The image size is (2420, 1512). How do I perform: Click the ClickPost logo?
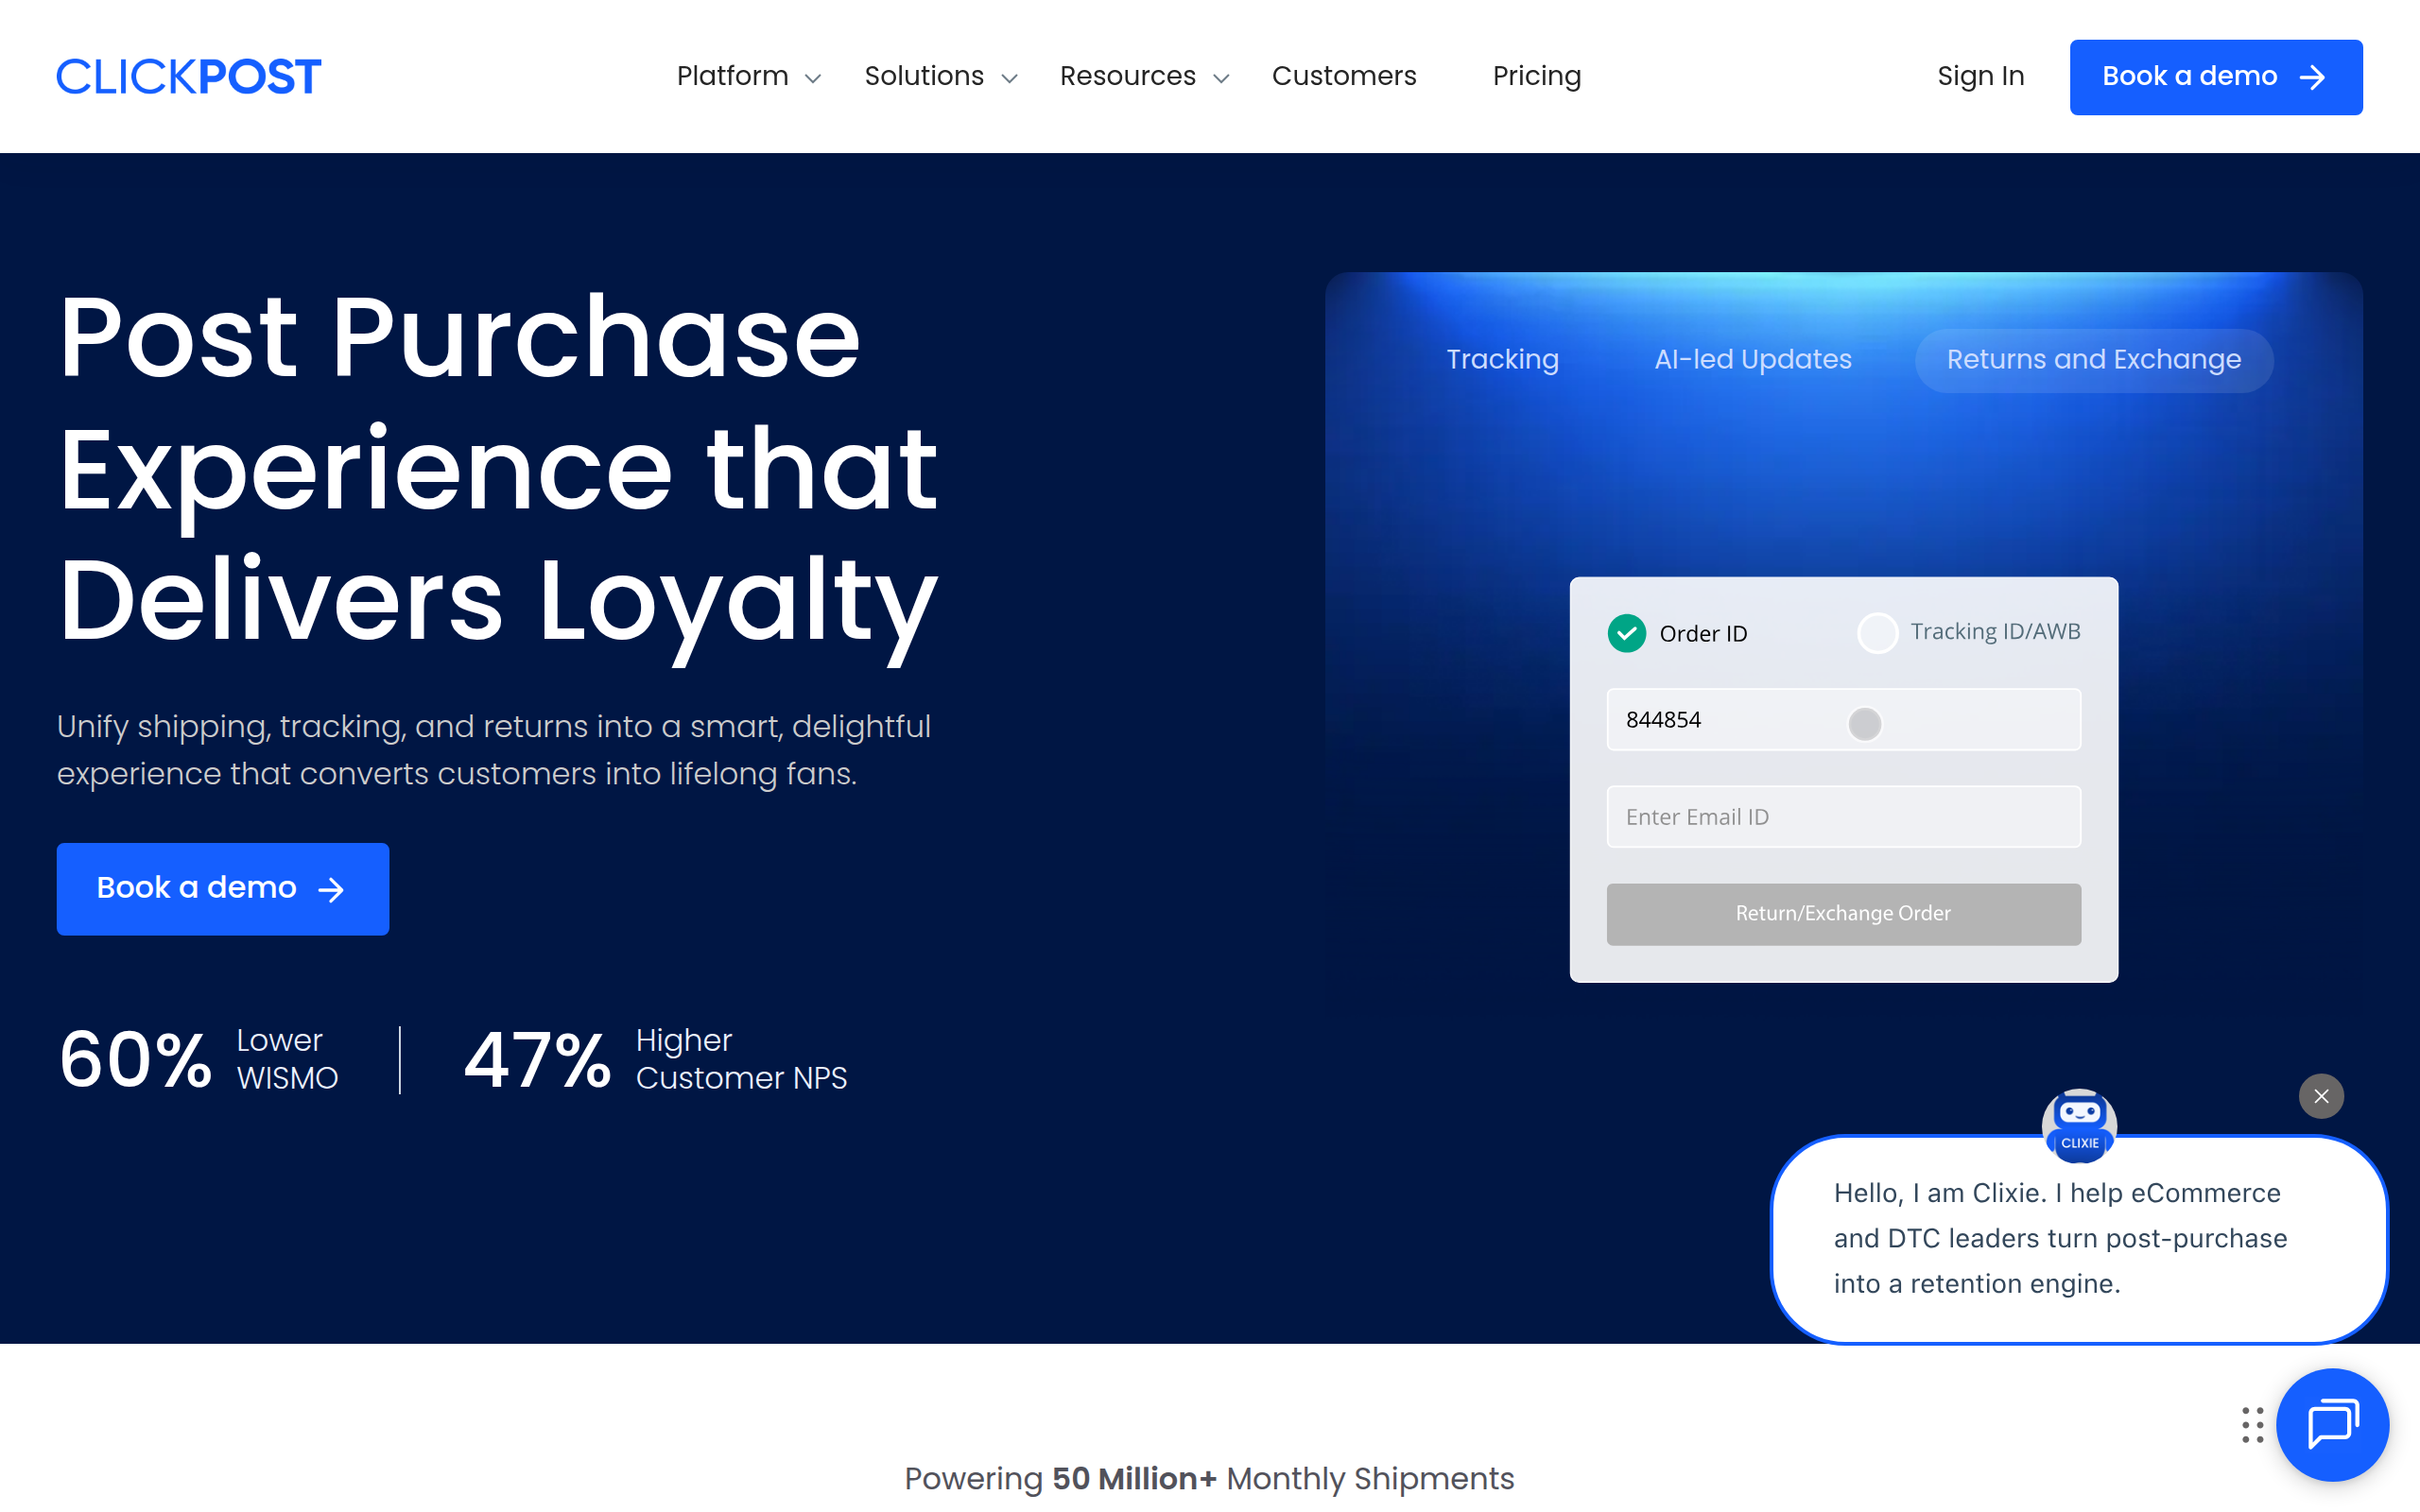188,76
